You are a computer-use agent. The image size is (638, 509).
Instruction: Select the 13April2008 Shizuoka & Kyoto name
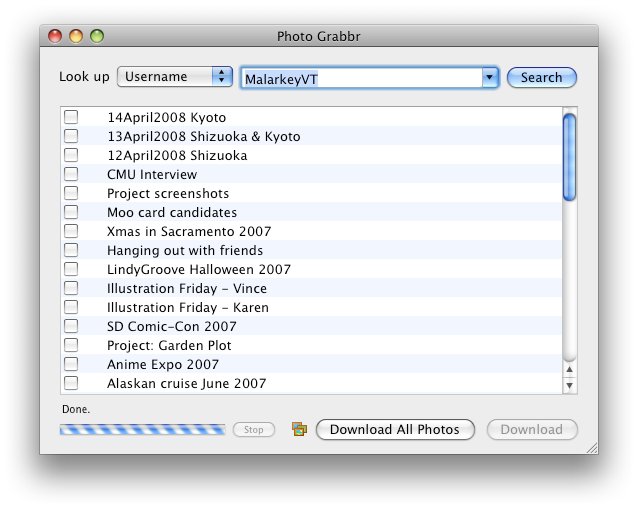pyautogui.click(x=204, y=137)
